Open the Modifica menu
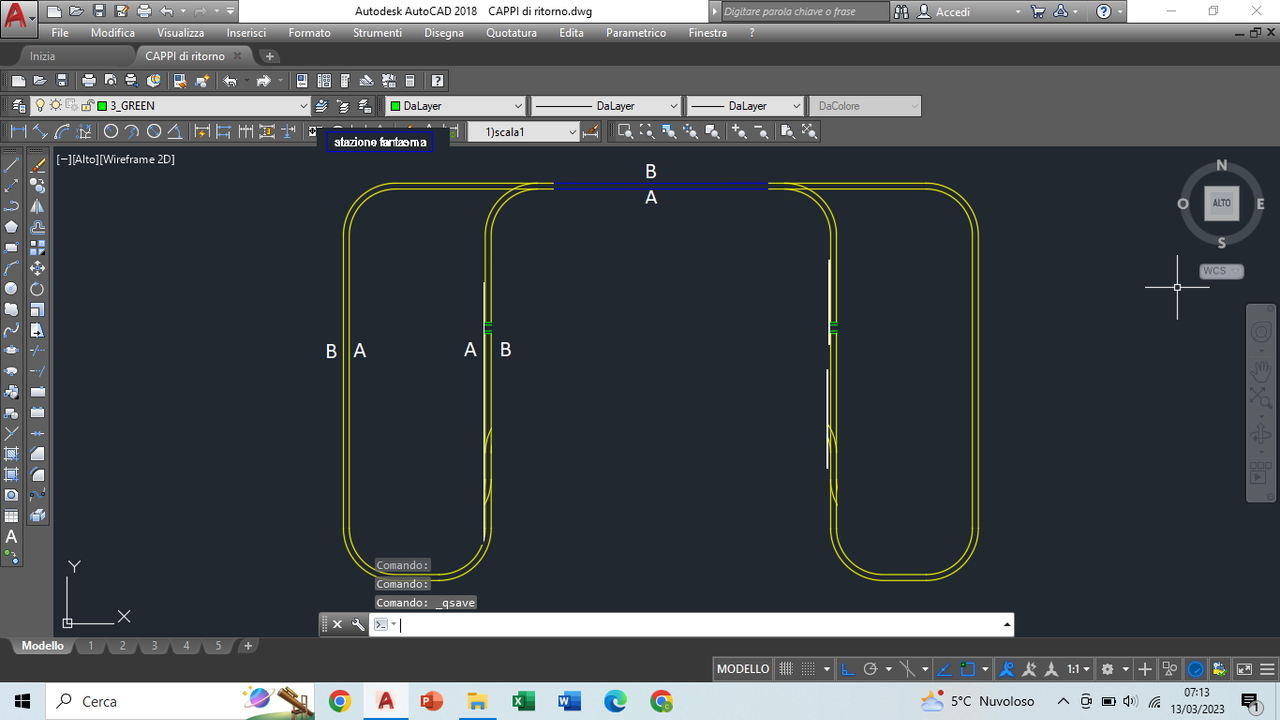 113,33
